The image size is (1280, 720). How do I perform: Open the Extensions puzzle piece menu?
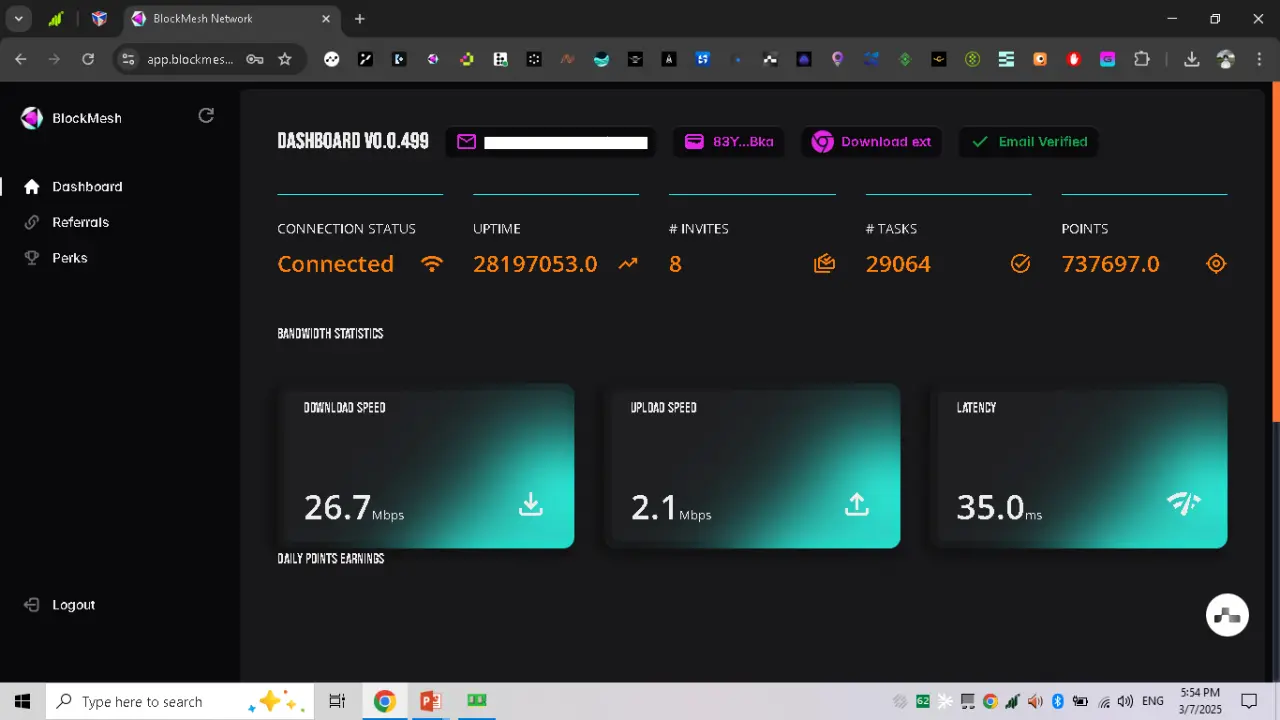(x=1142, y=59)
